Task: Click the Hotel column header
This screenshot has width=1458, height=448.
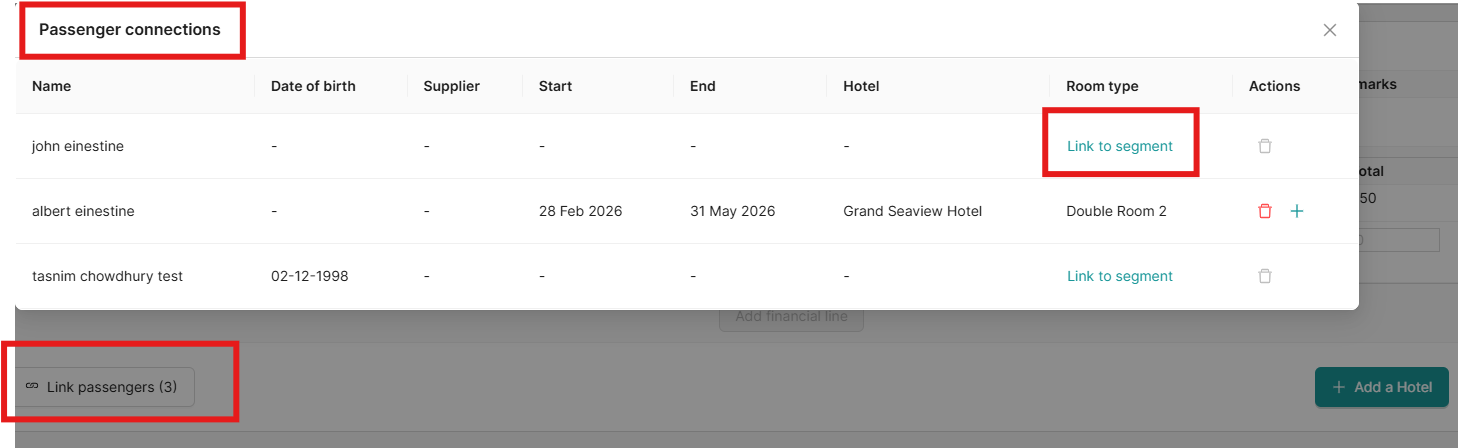Action: point(861,86)
